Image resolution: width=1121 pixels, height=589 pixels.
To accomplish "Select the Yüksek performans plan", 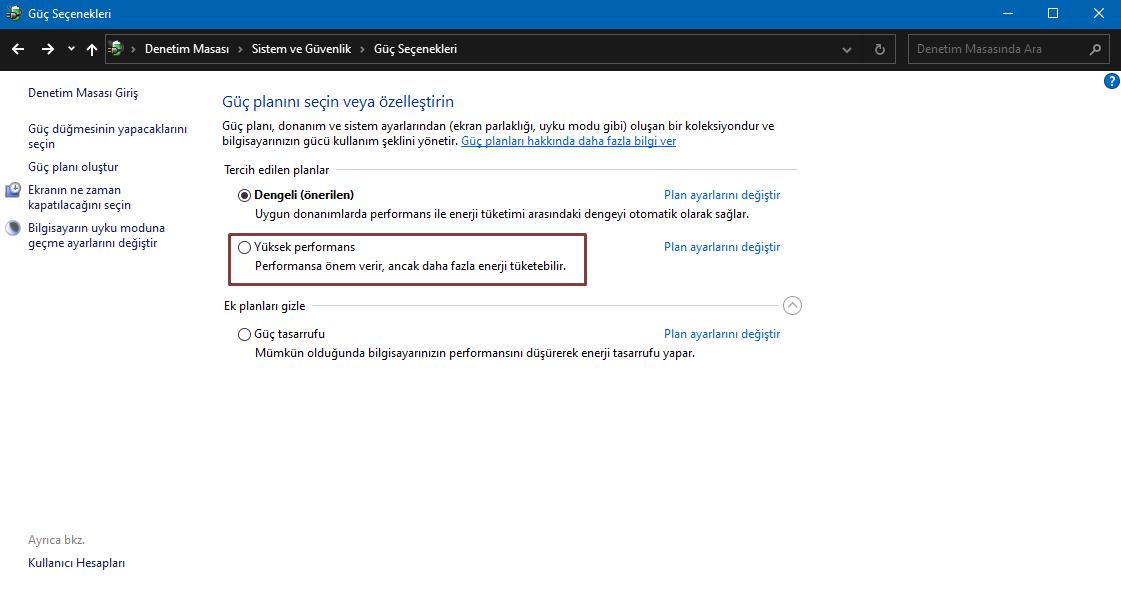I will click(245, 247).
